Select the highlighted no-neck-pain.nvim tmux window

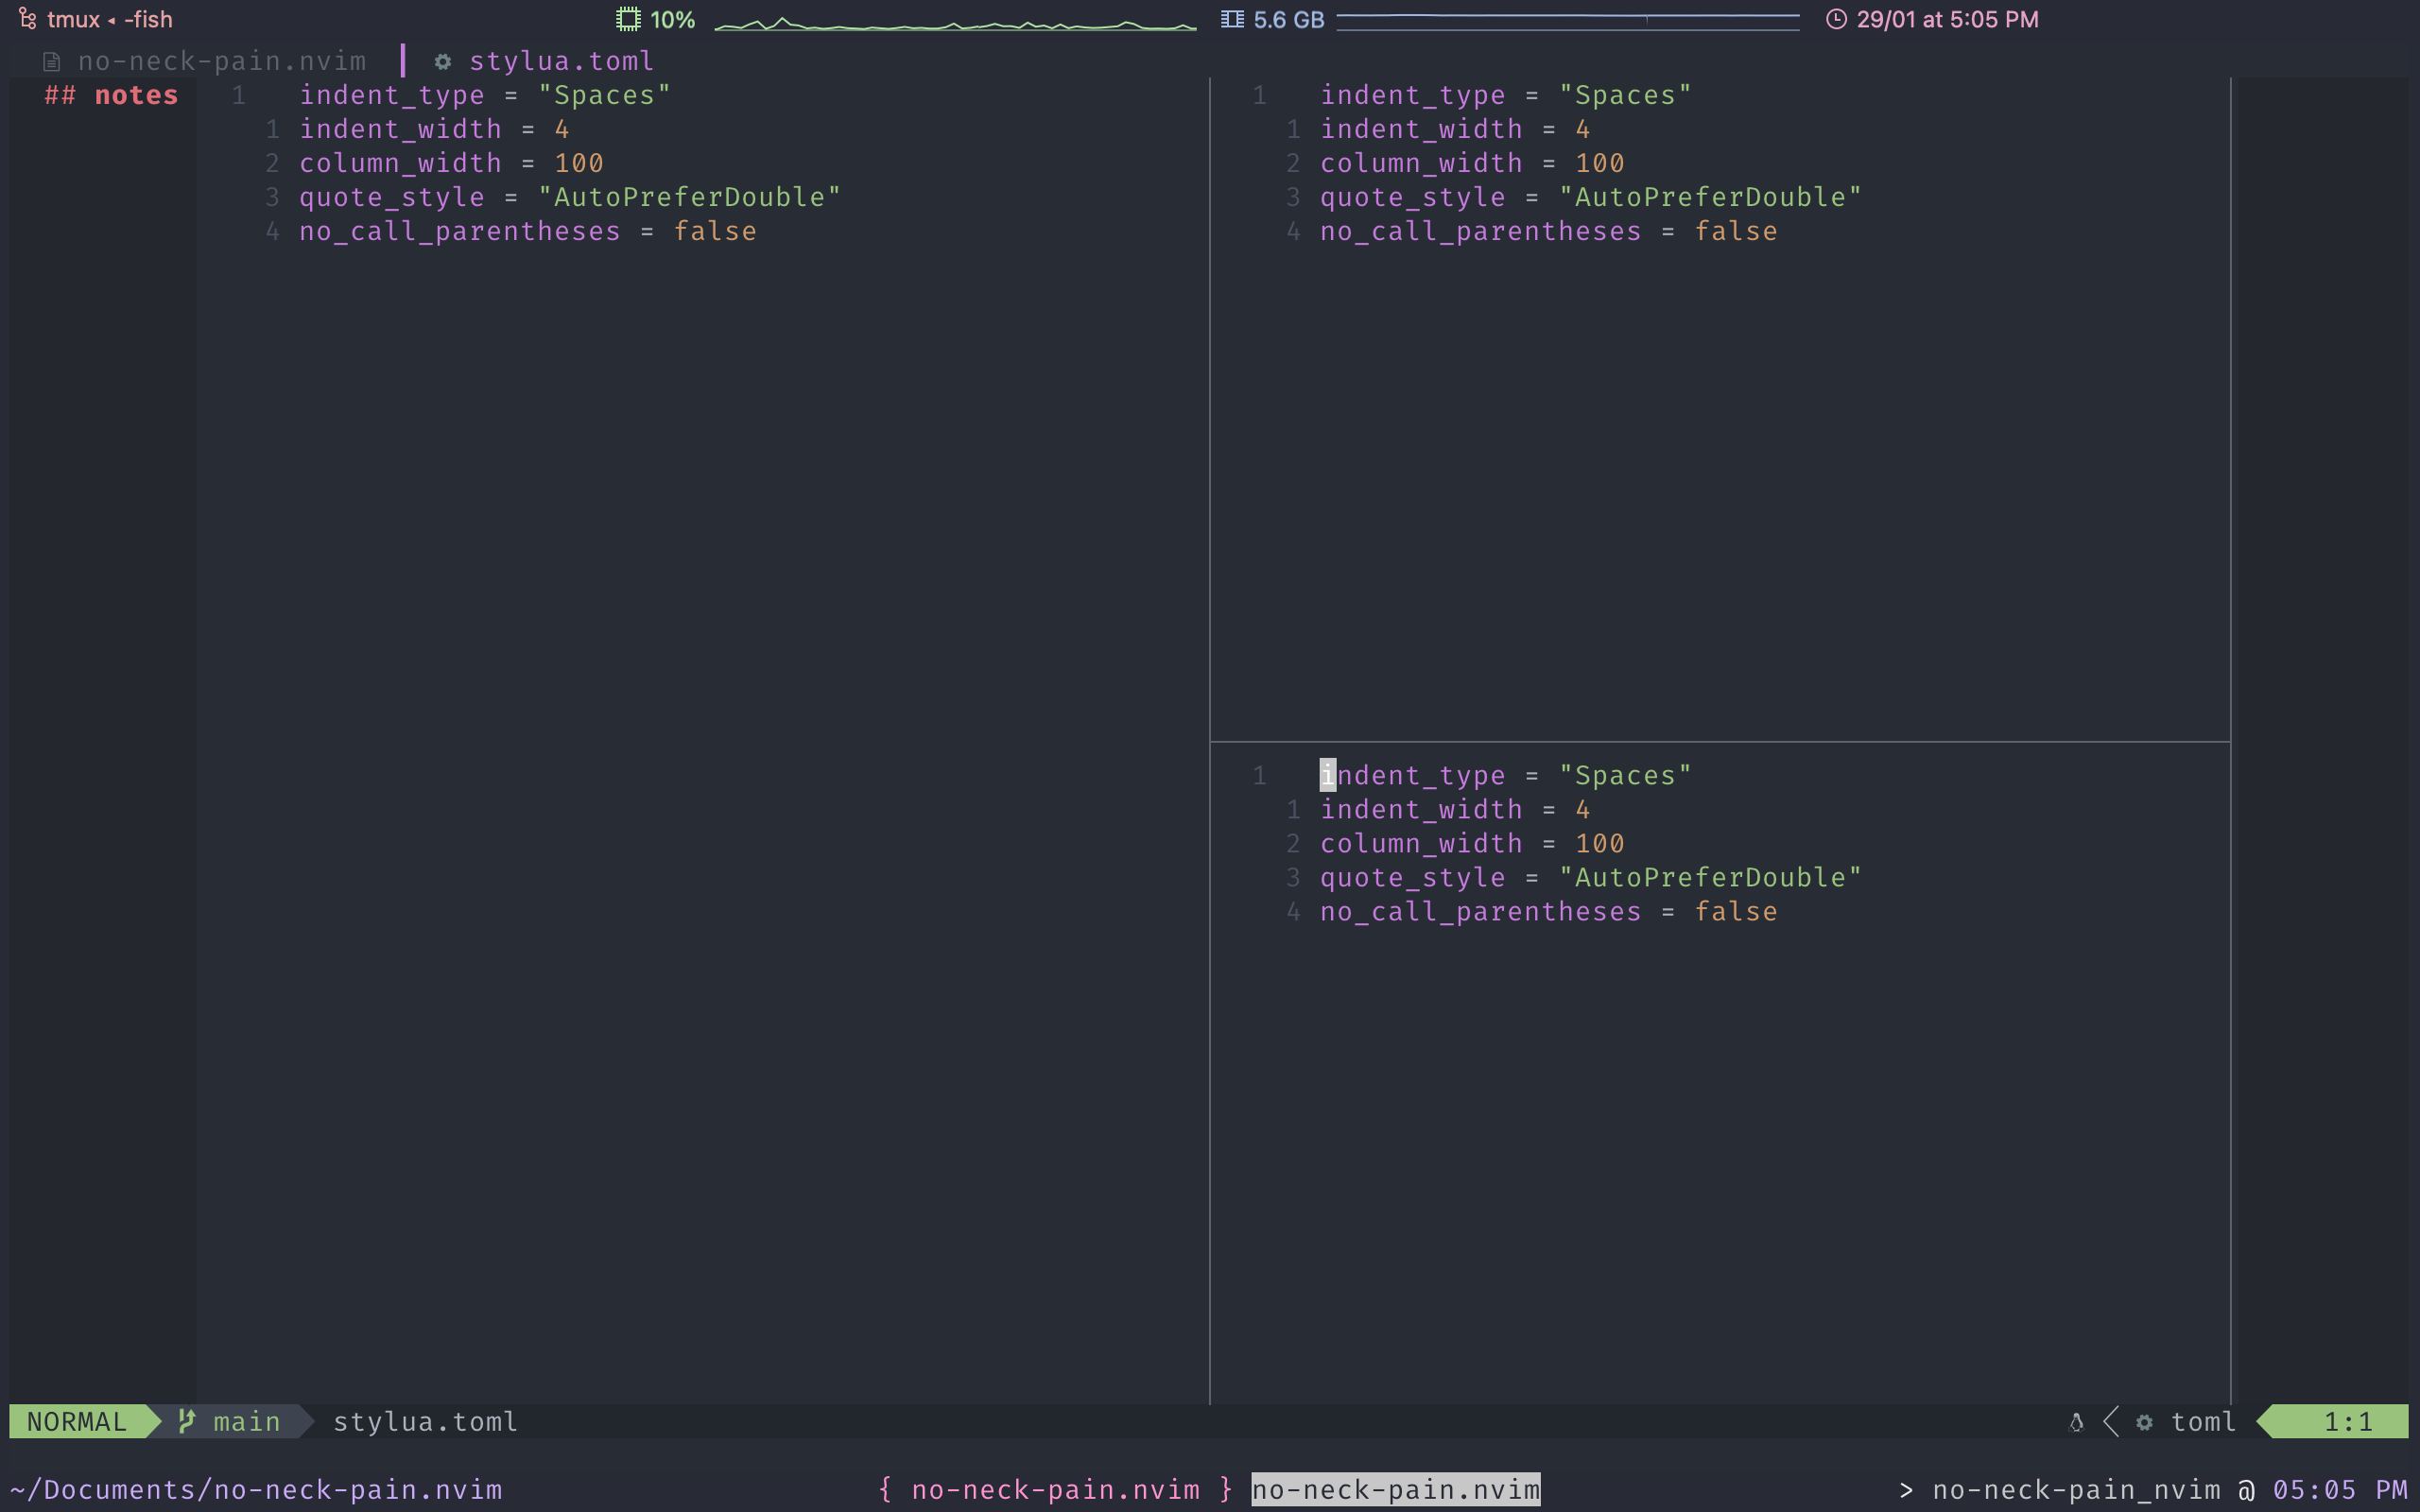point(1395,1489)
